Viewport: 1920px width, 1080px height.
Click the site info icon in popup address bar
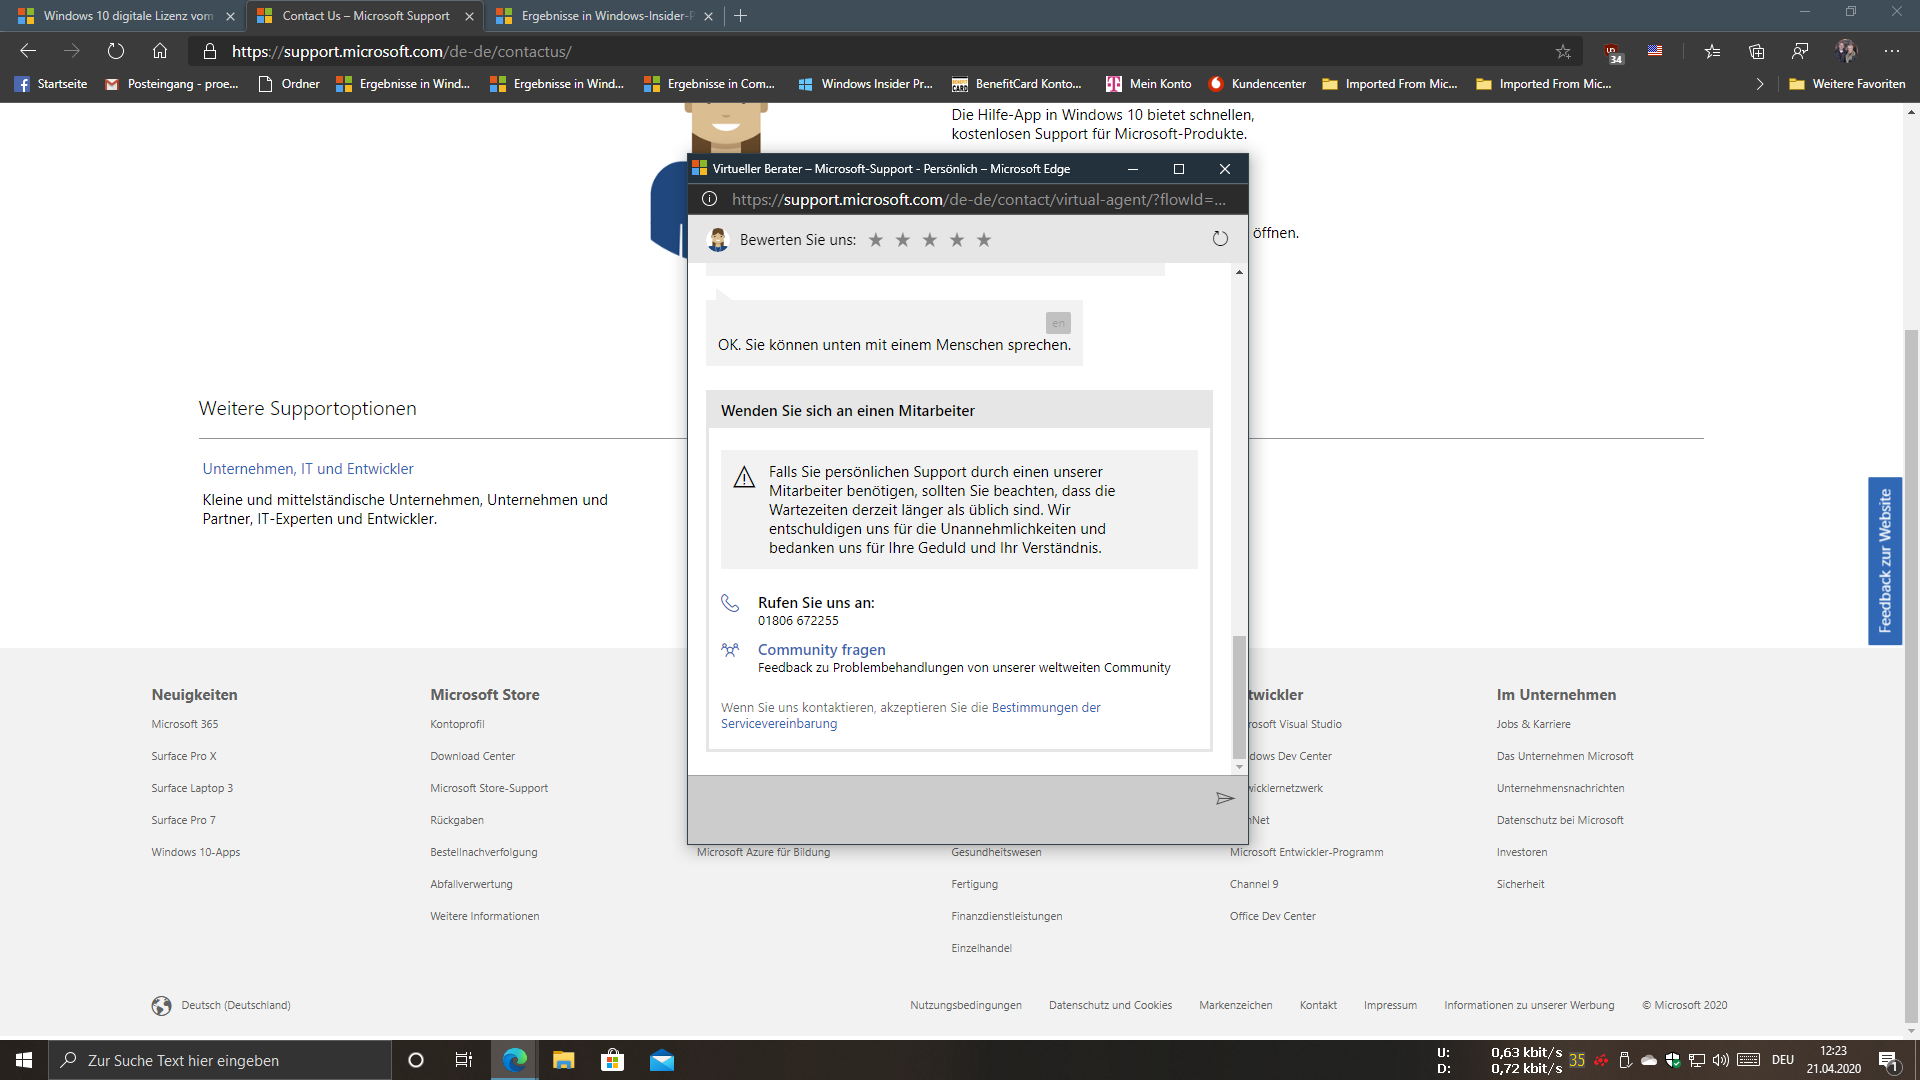(709, 199)
